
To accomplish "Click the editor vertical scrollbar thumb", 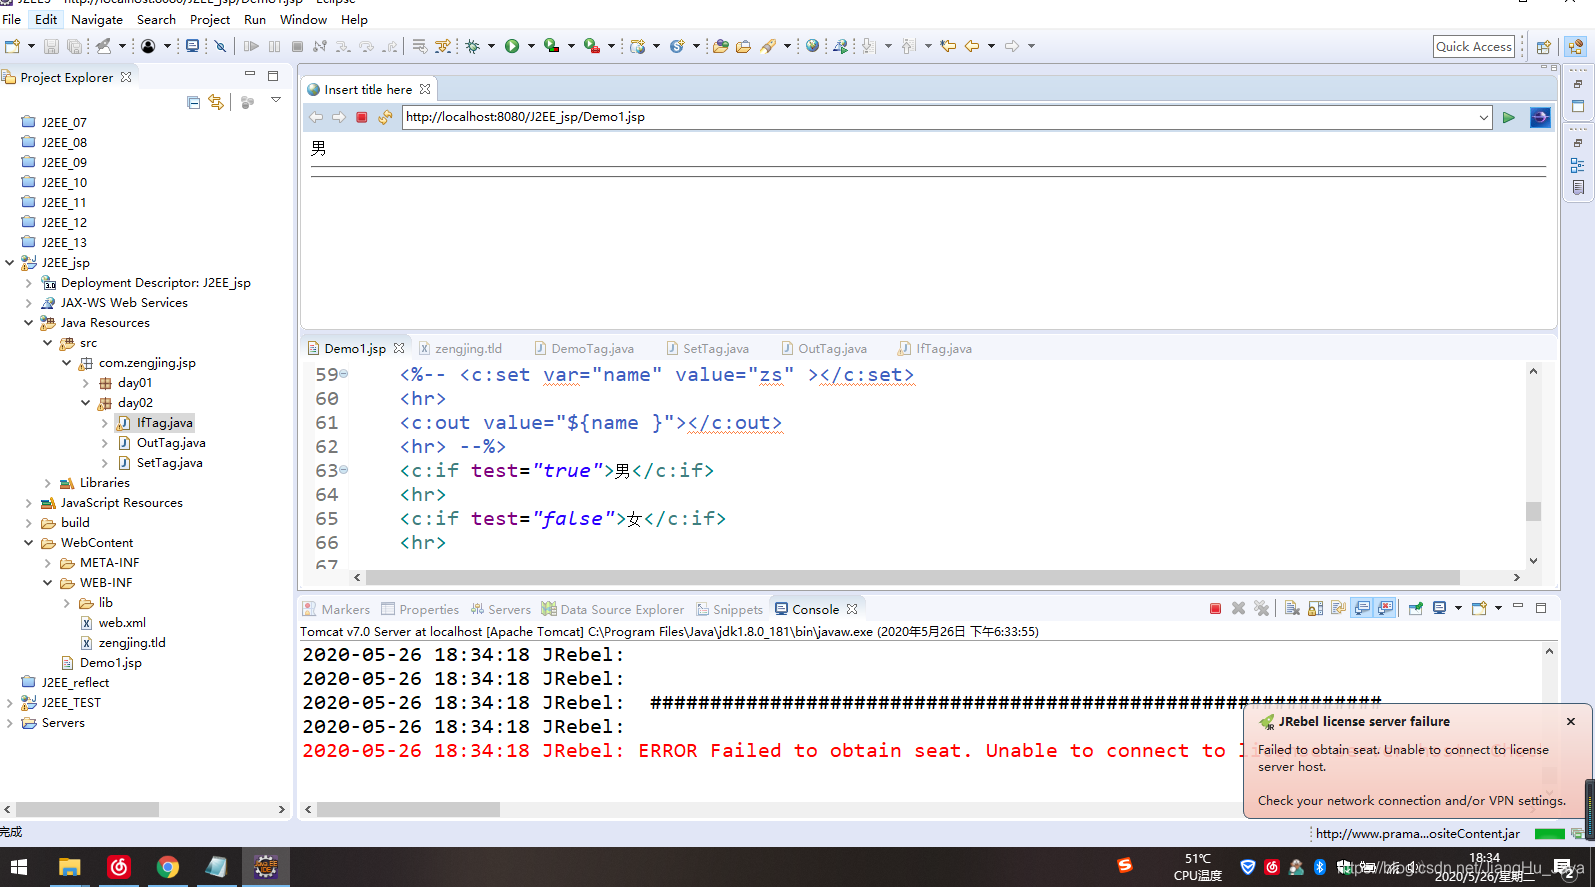I will click(x=1533, y=511).
